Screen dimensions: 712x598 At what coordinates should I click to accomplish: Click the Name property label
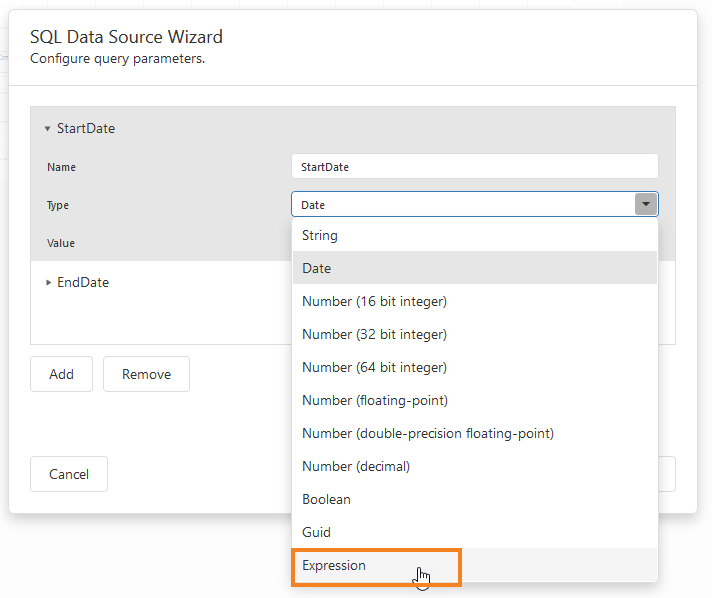[x=61, y=167]
